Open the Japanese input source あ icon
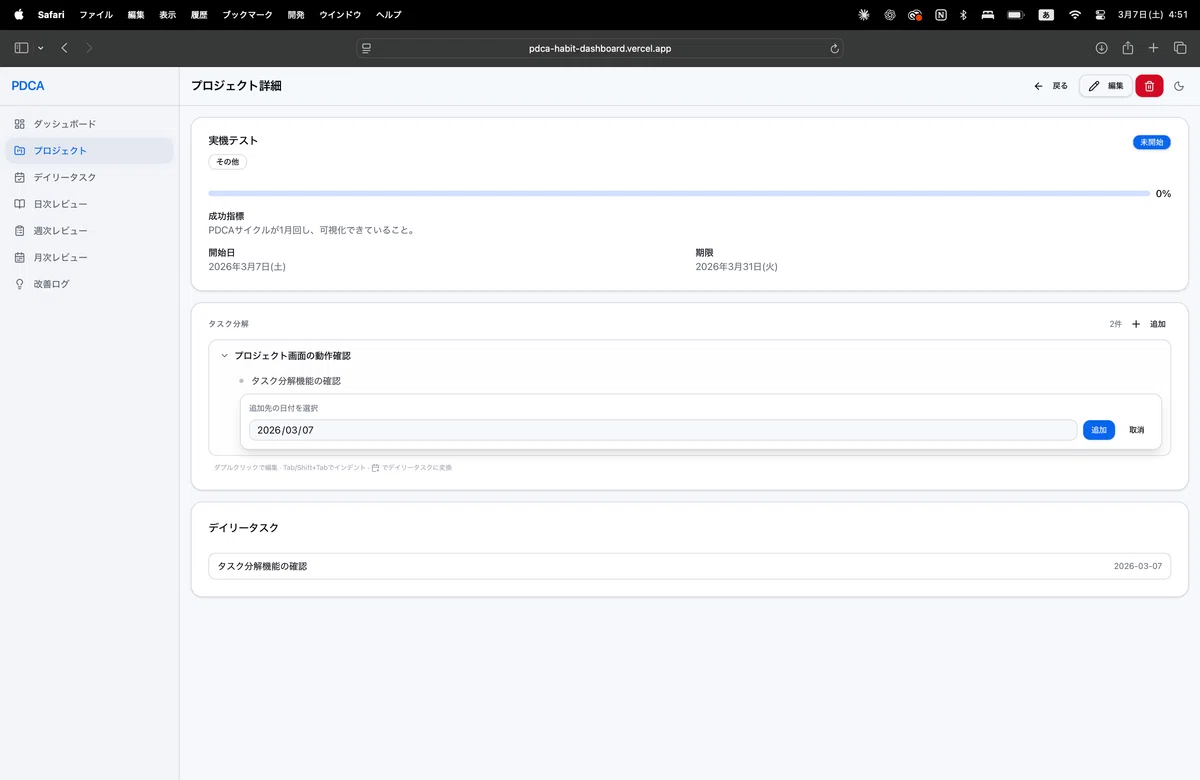This screenshot has height=780, width=1200. tap(1046, 15)
